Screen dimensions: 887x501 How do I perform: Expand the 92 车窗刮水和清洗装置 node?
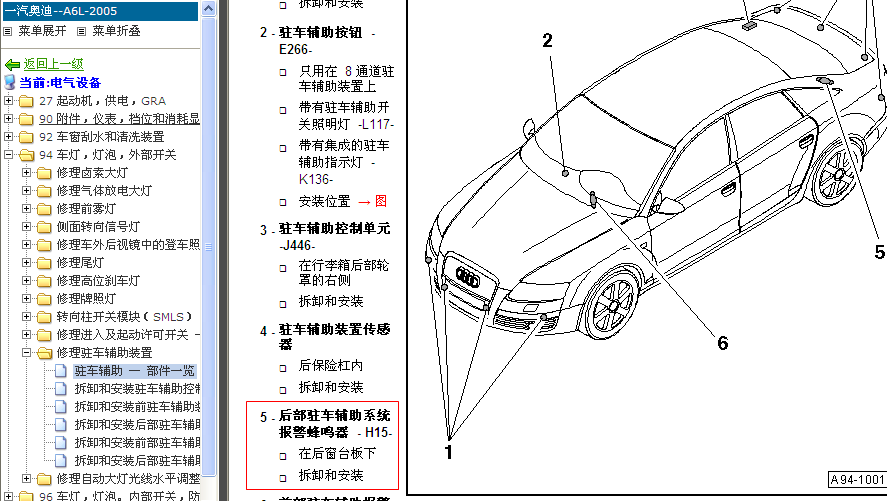[8, 136]
